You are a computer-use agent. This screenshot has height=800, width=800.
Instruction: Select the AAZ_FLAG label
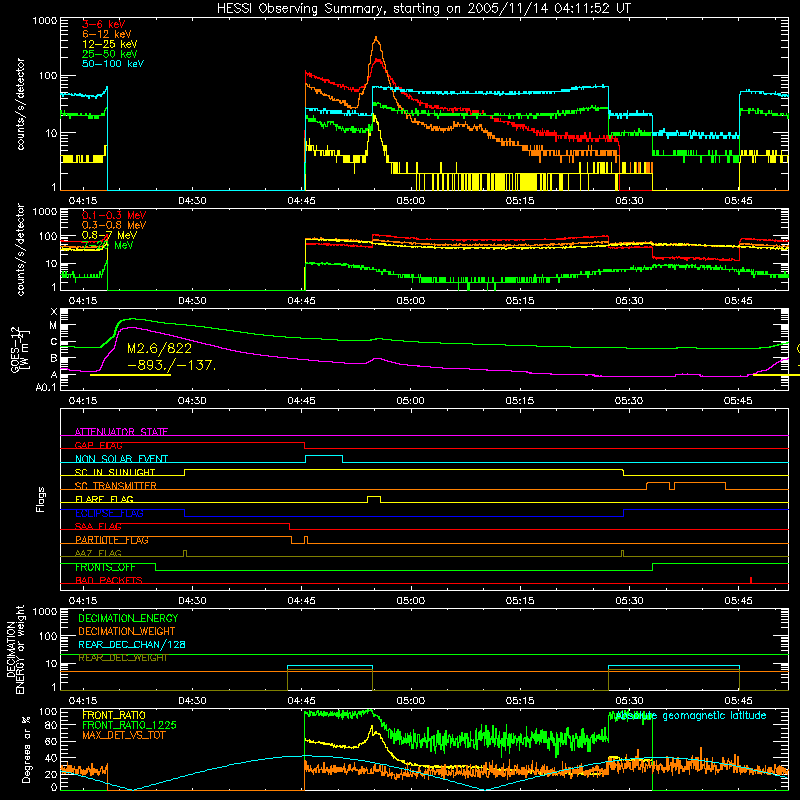pos(98,553)
